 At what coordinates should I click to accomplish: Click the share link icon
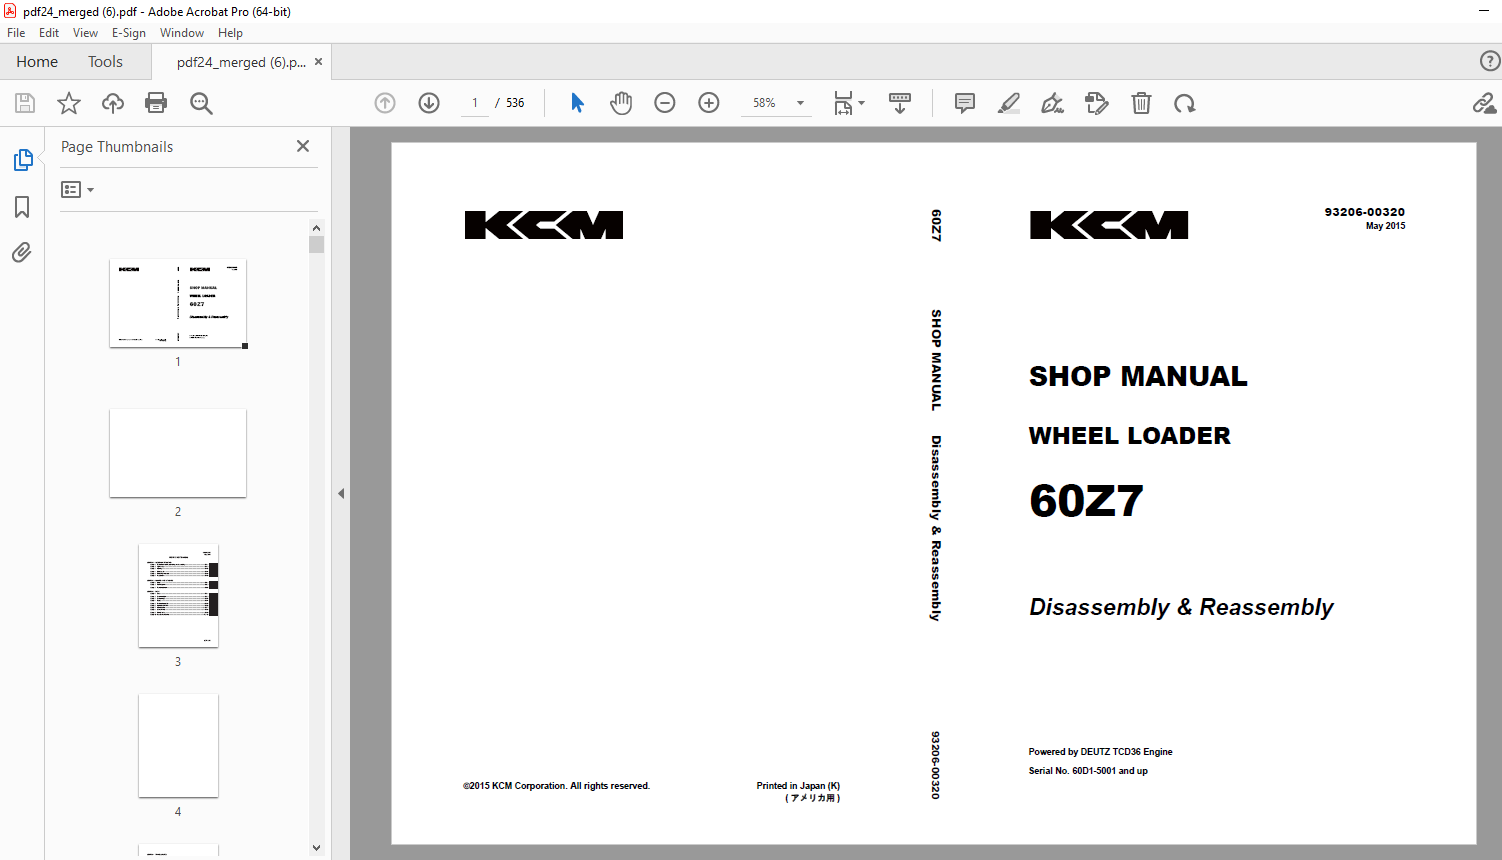tap(1484, 103)
